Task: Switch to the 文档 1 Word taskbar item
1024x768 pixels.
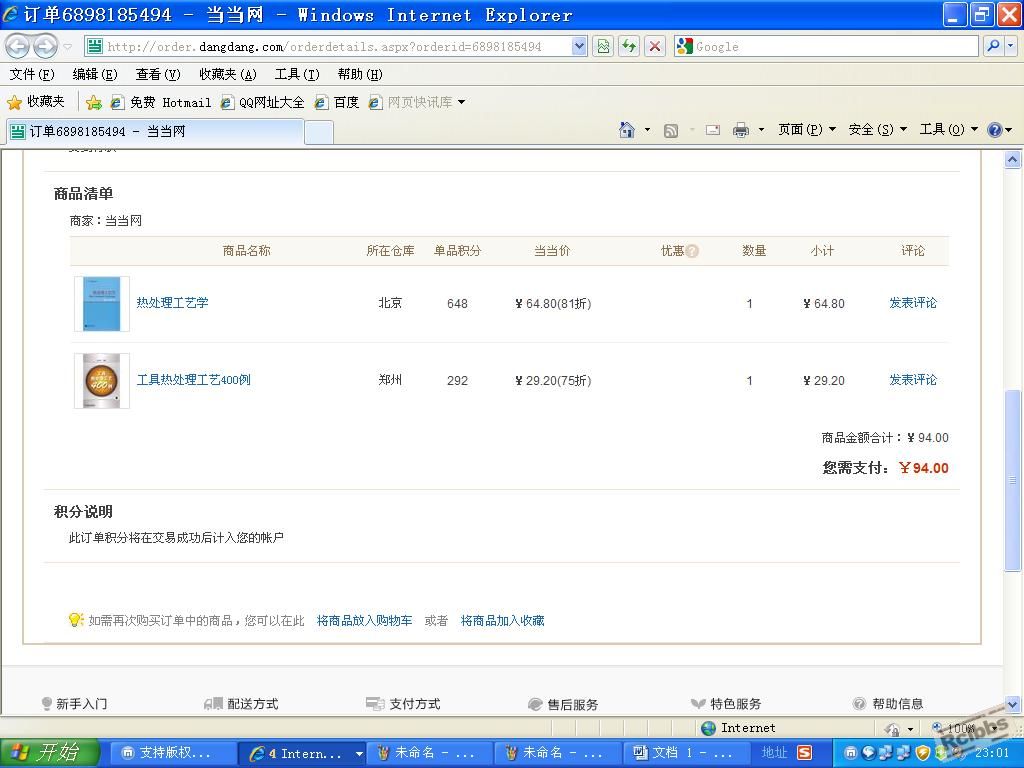Action: point(684,753)
